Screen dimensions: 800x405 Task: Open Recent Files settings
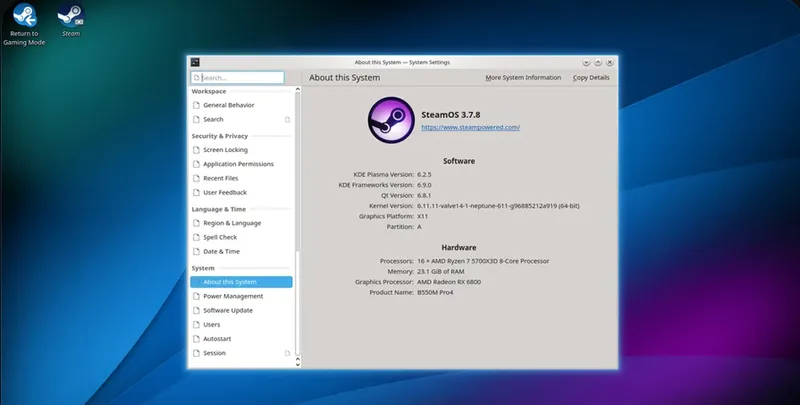tap(241, 179)
